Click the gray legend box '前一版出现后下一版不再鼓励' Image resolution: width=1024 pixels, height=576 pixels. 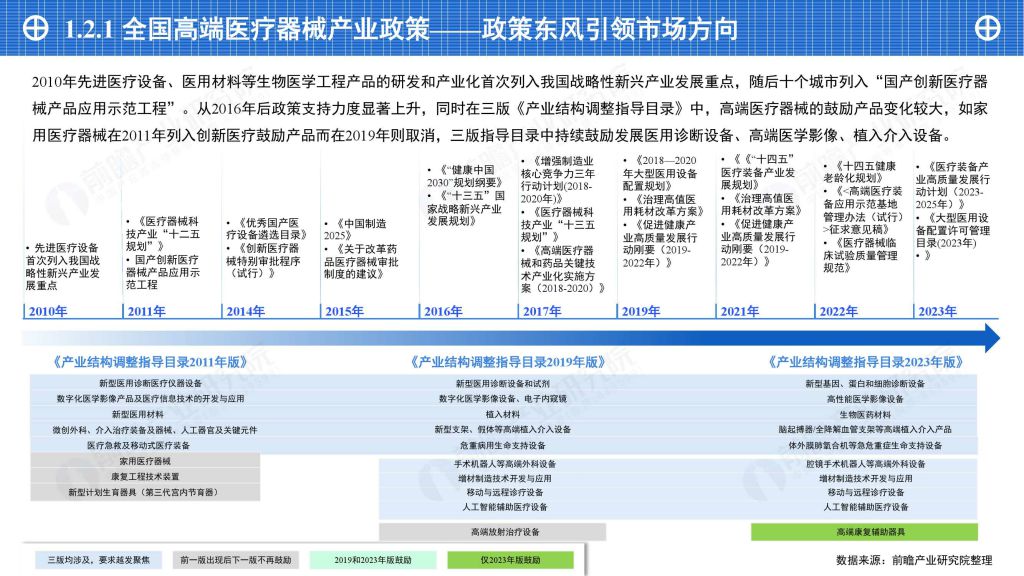[236, 560]
